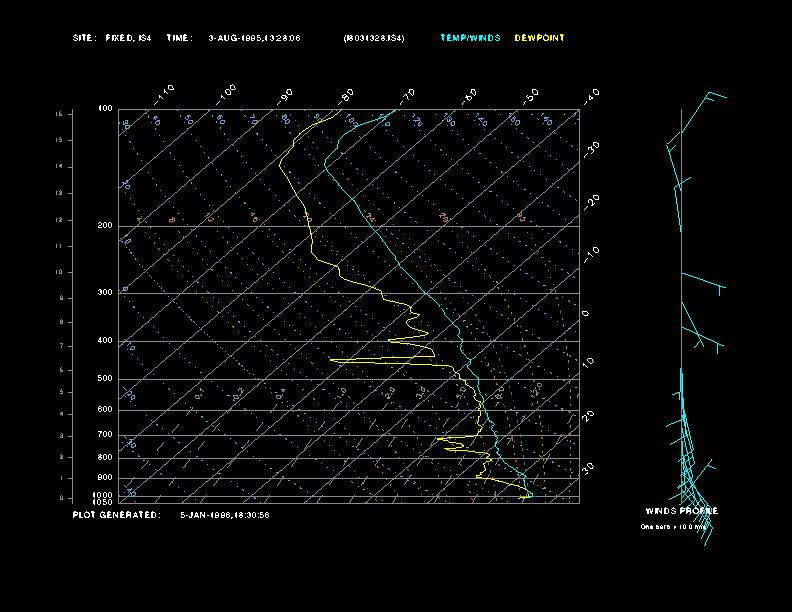
Task: Click the '700' pressure level label
Action: tap(105, 434)
